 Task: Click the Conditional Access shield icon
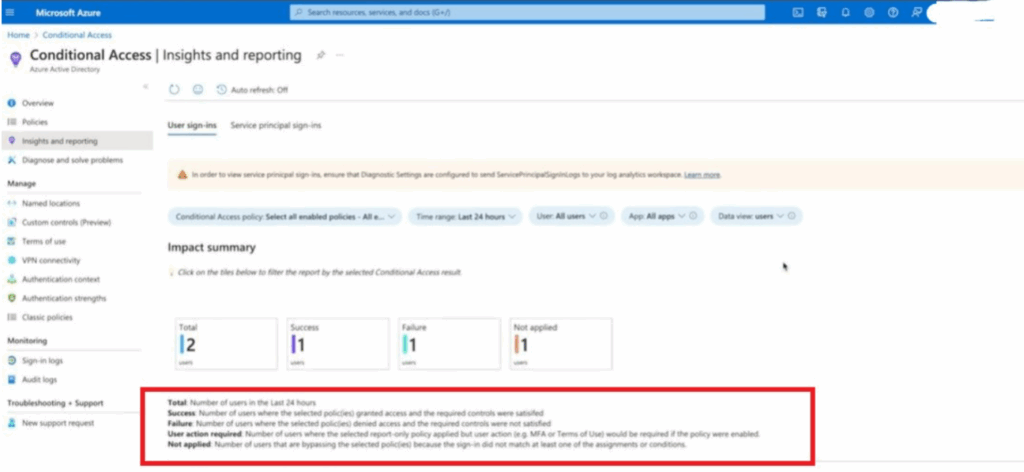coord(16,59)
